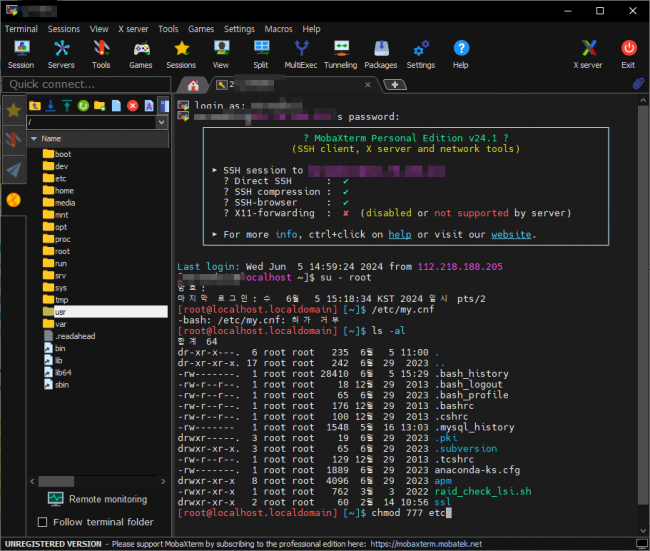Open the Games toolbar icon
Viewport: 650px width, 551px height.
(141, 54)
